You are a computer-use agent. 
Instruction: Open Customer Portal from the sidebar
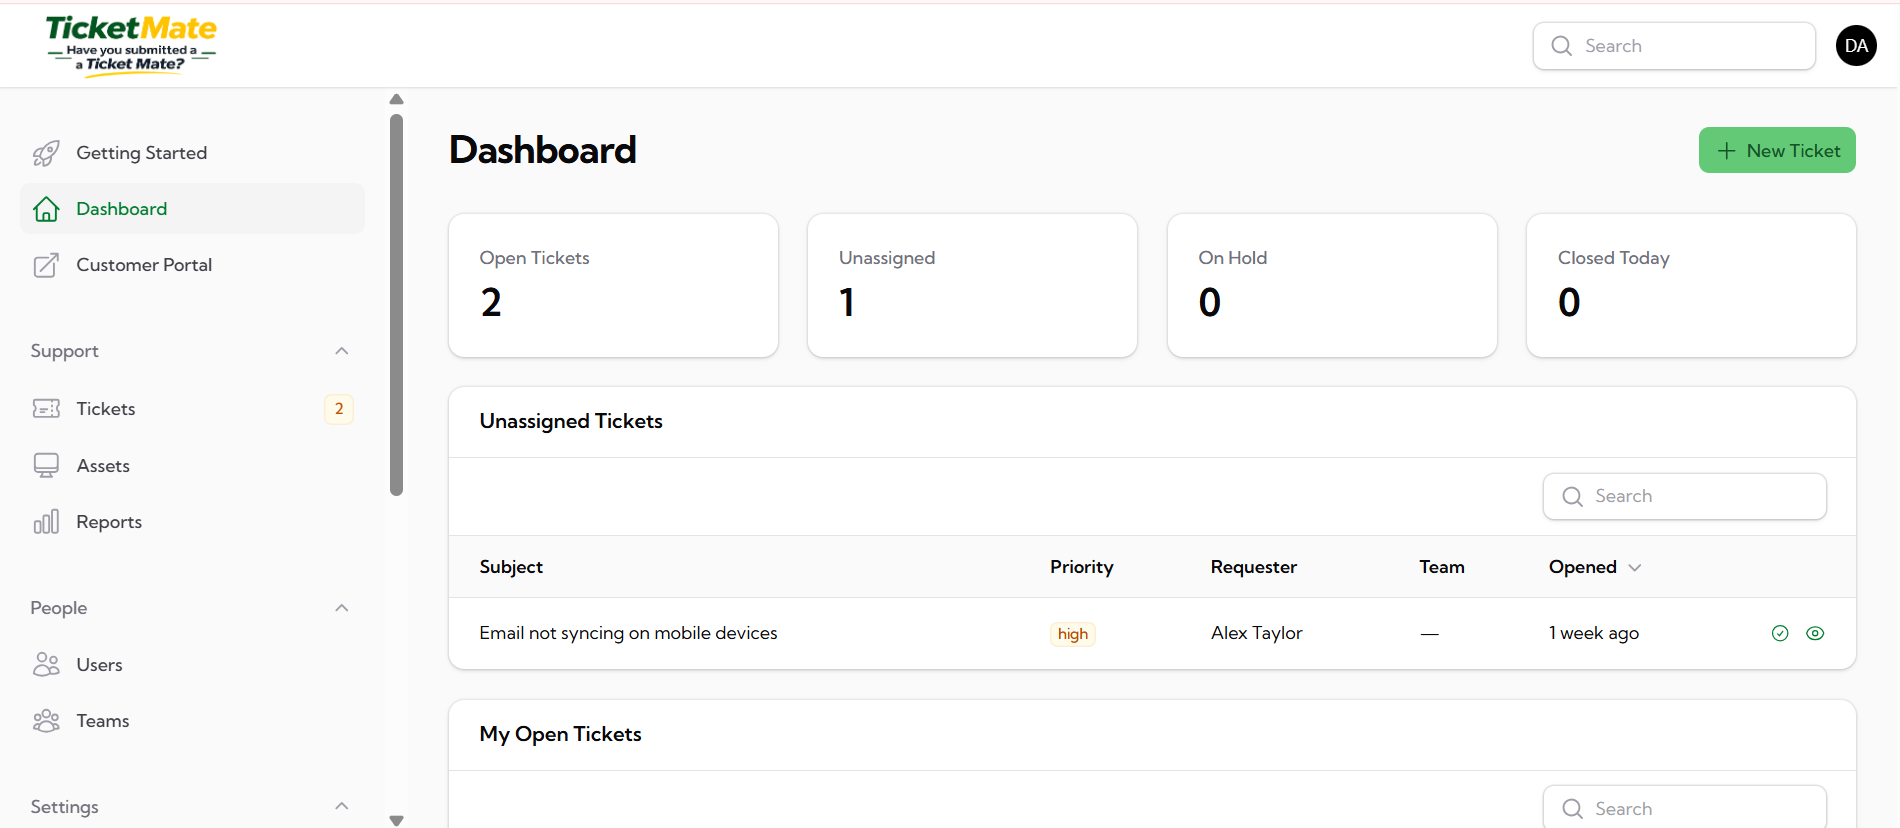(192, 265)
